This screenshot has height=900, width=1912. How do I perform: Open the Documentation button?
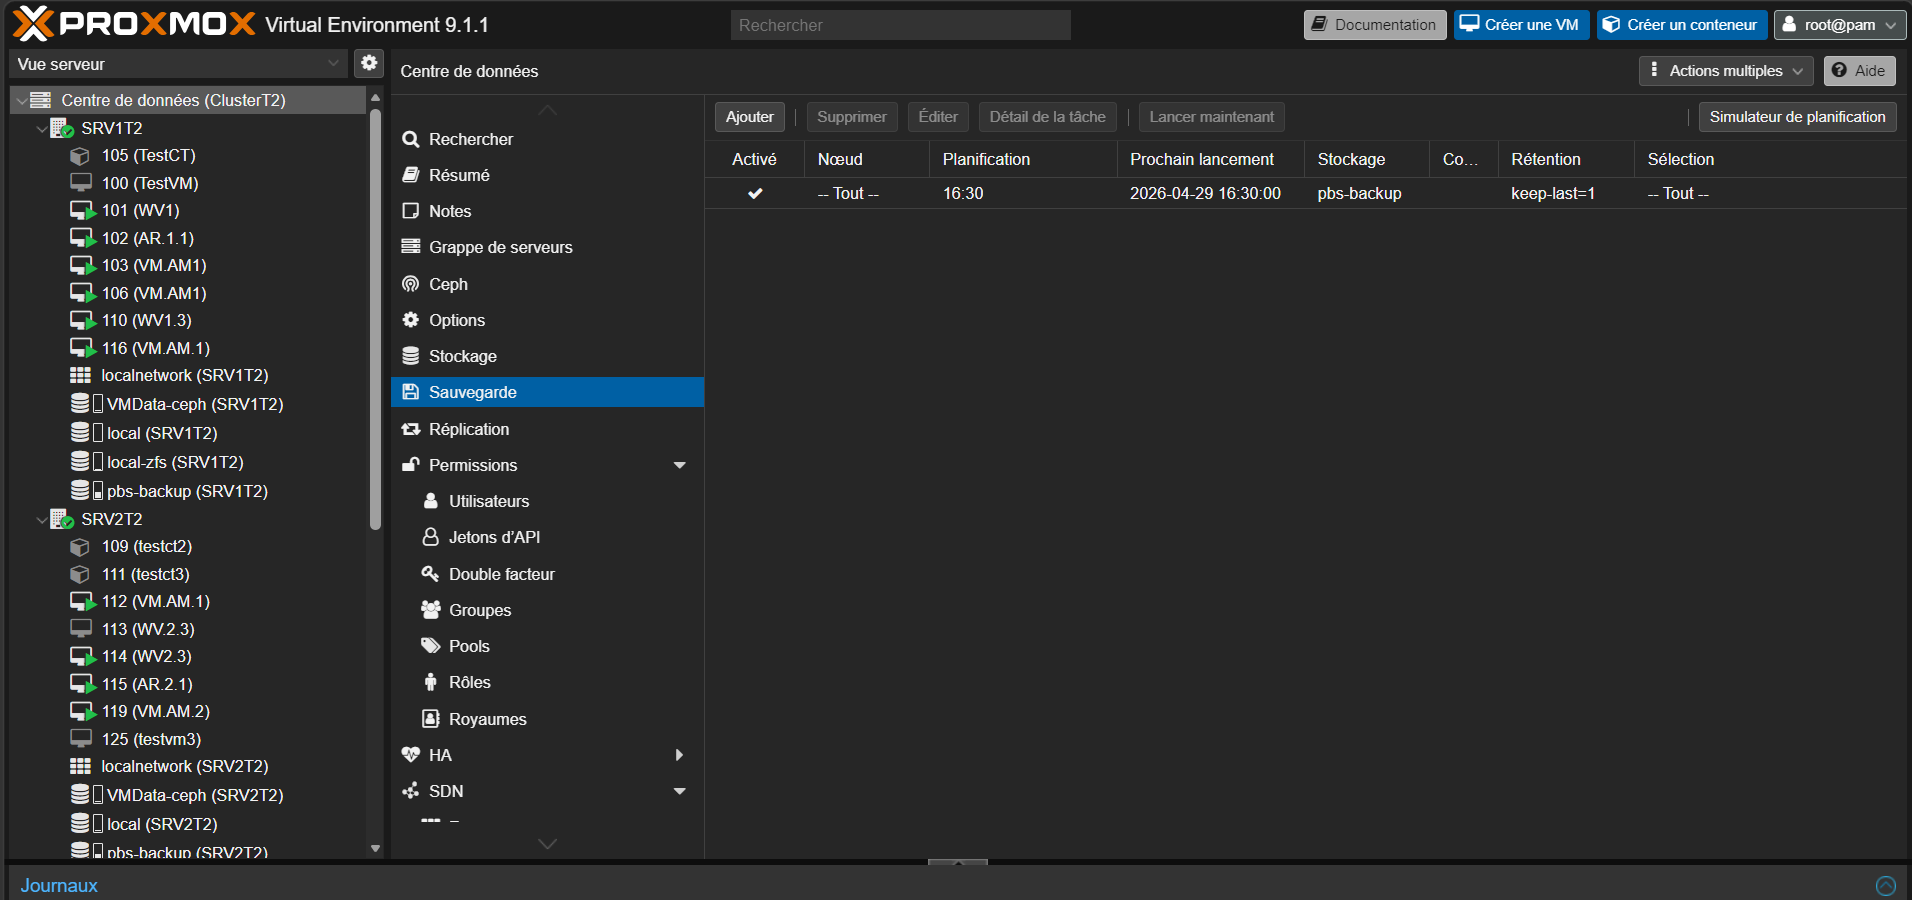click(x=1375, y=25)
